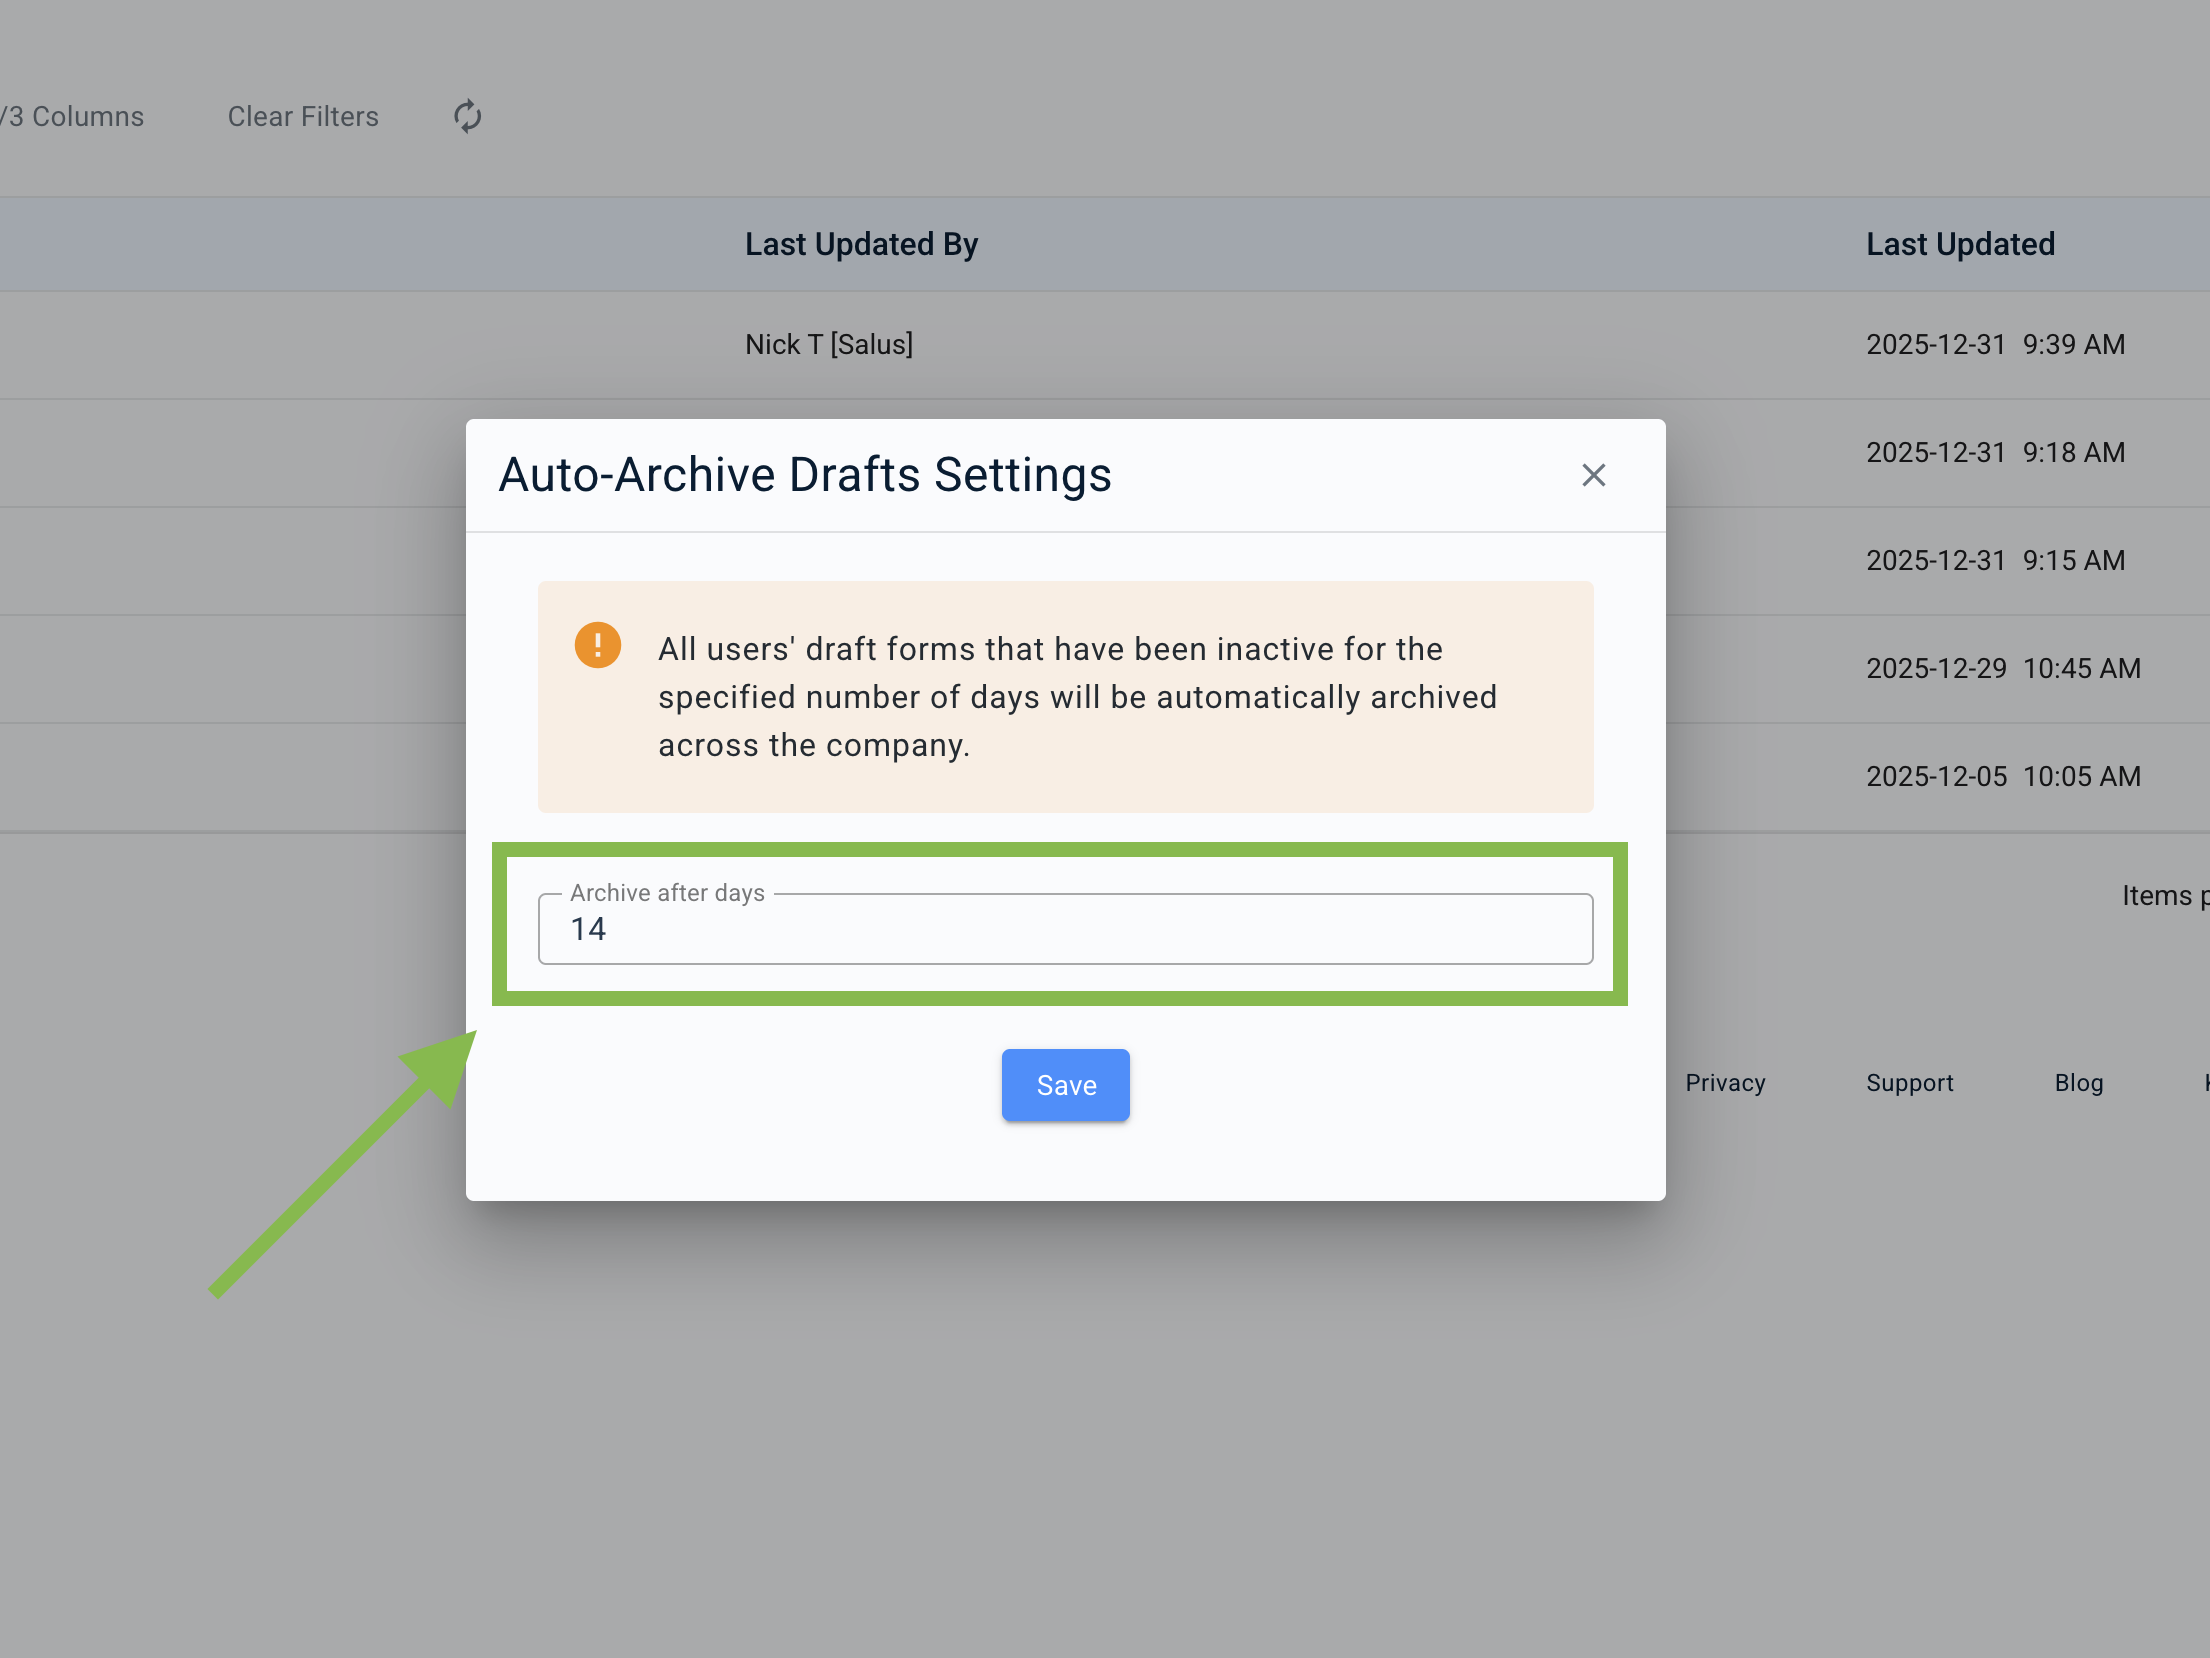This screenshot has height=1658, width=2210.
Task: Select row dated 2025-12-31 9:15 AM
Action: coord(1994,561)
